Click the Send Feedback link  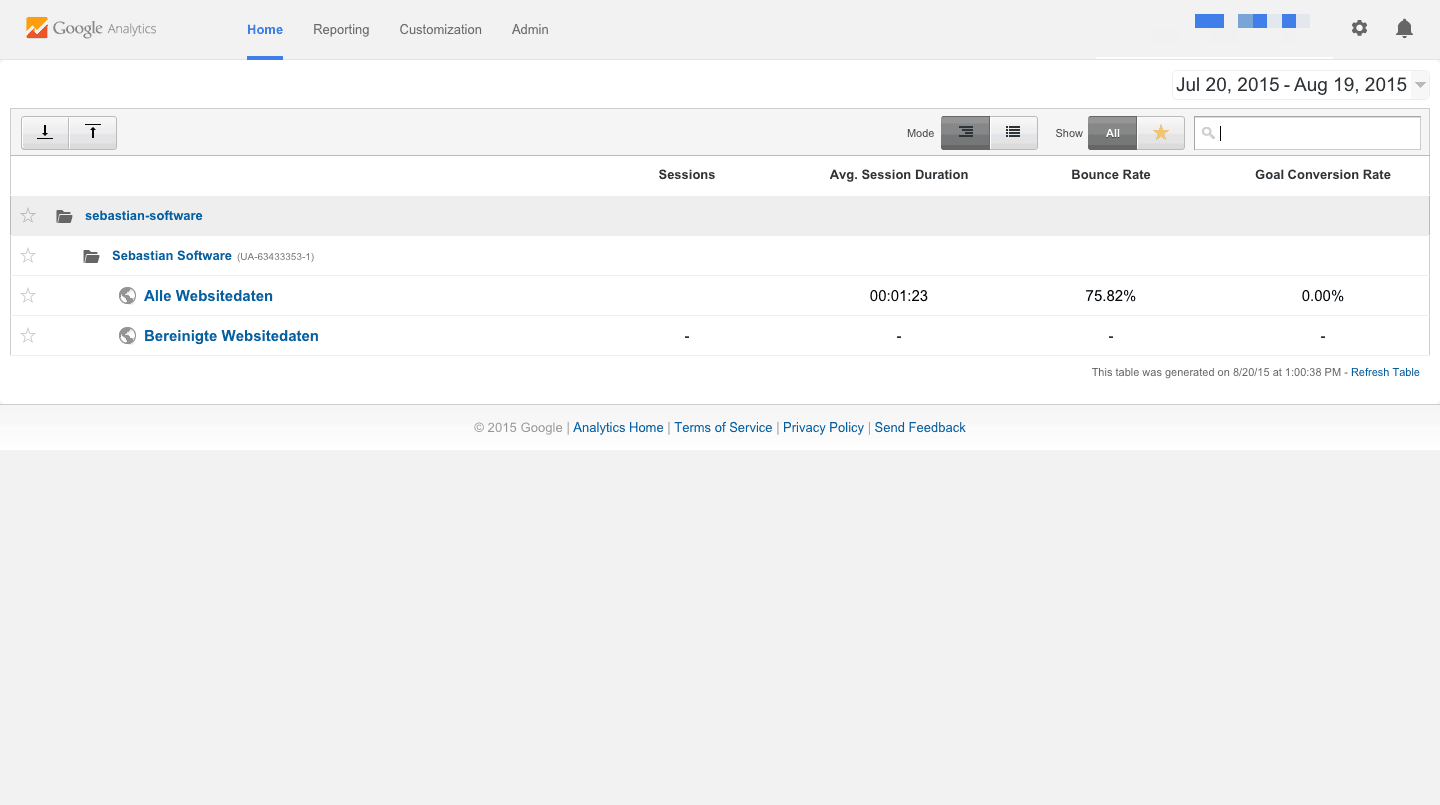coord(920,428)
